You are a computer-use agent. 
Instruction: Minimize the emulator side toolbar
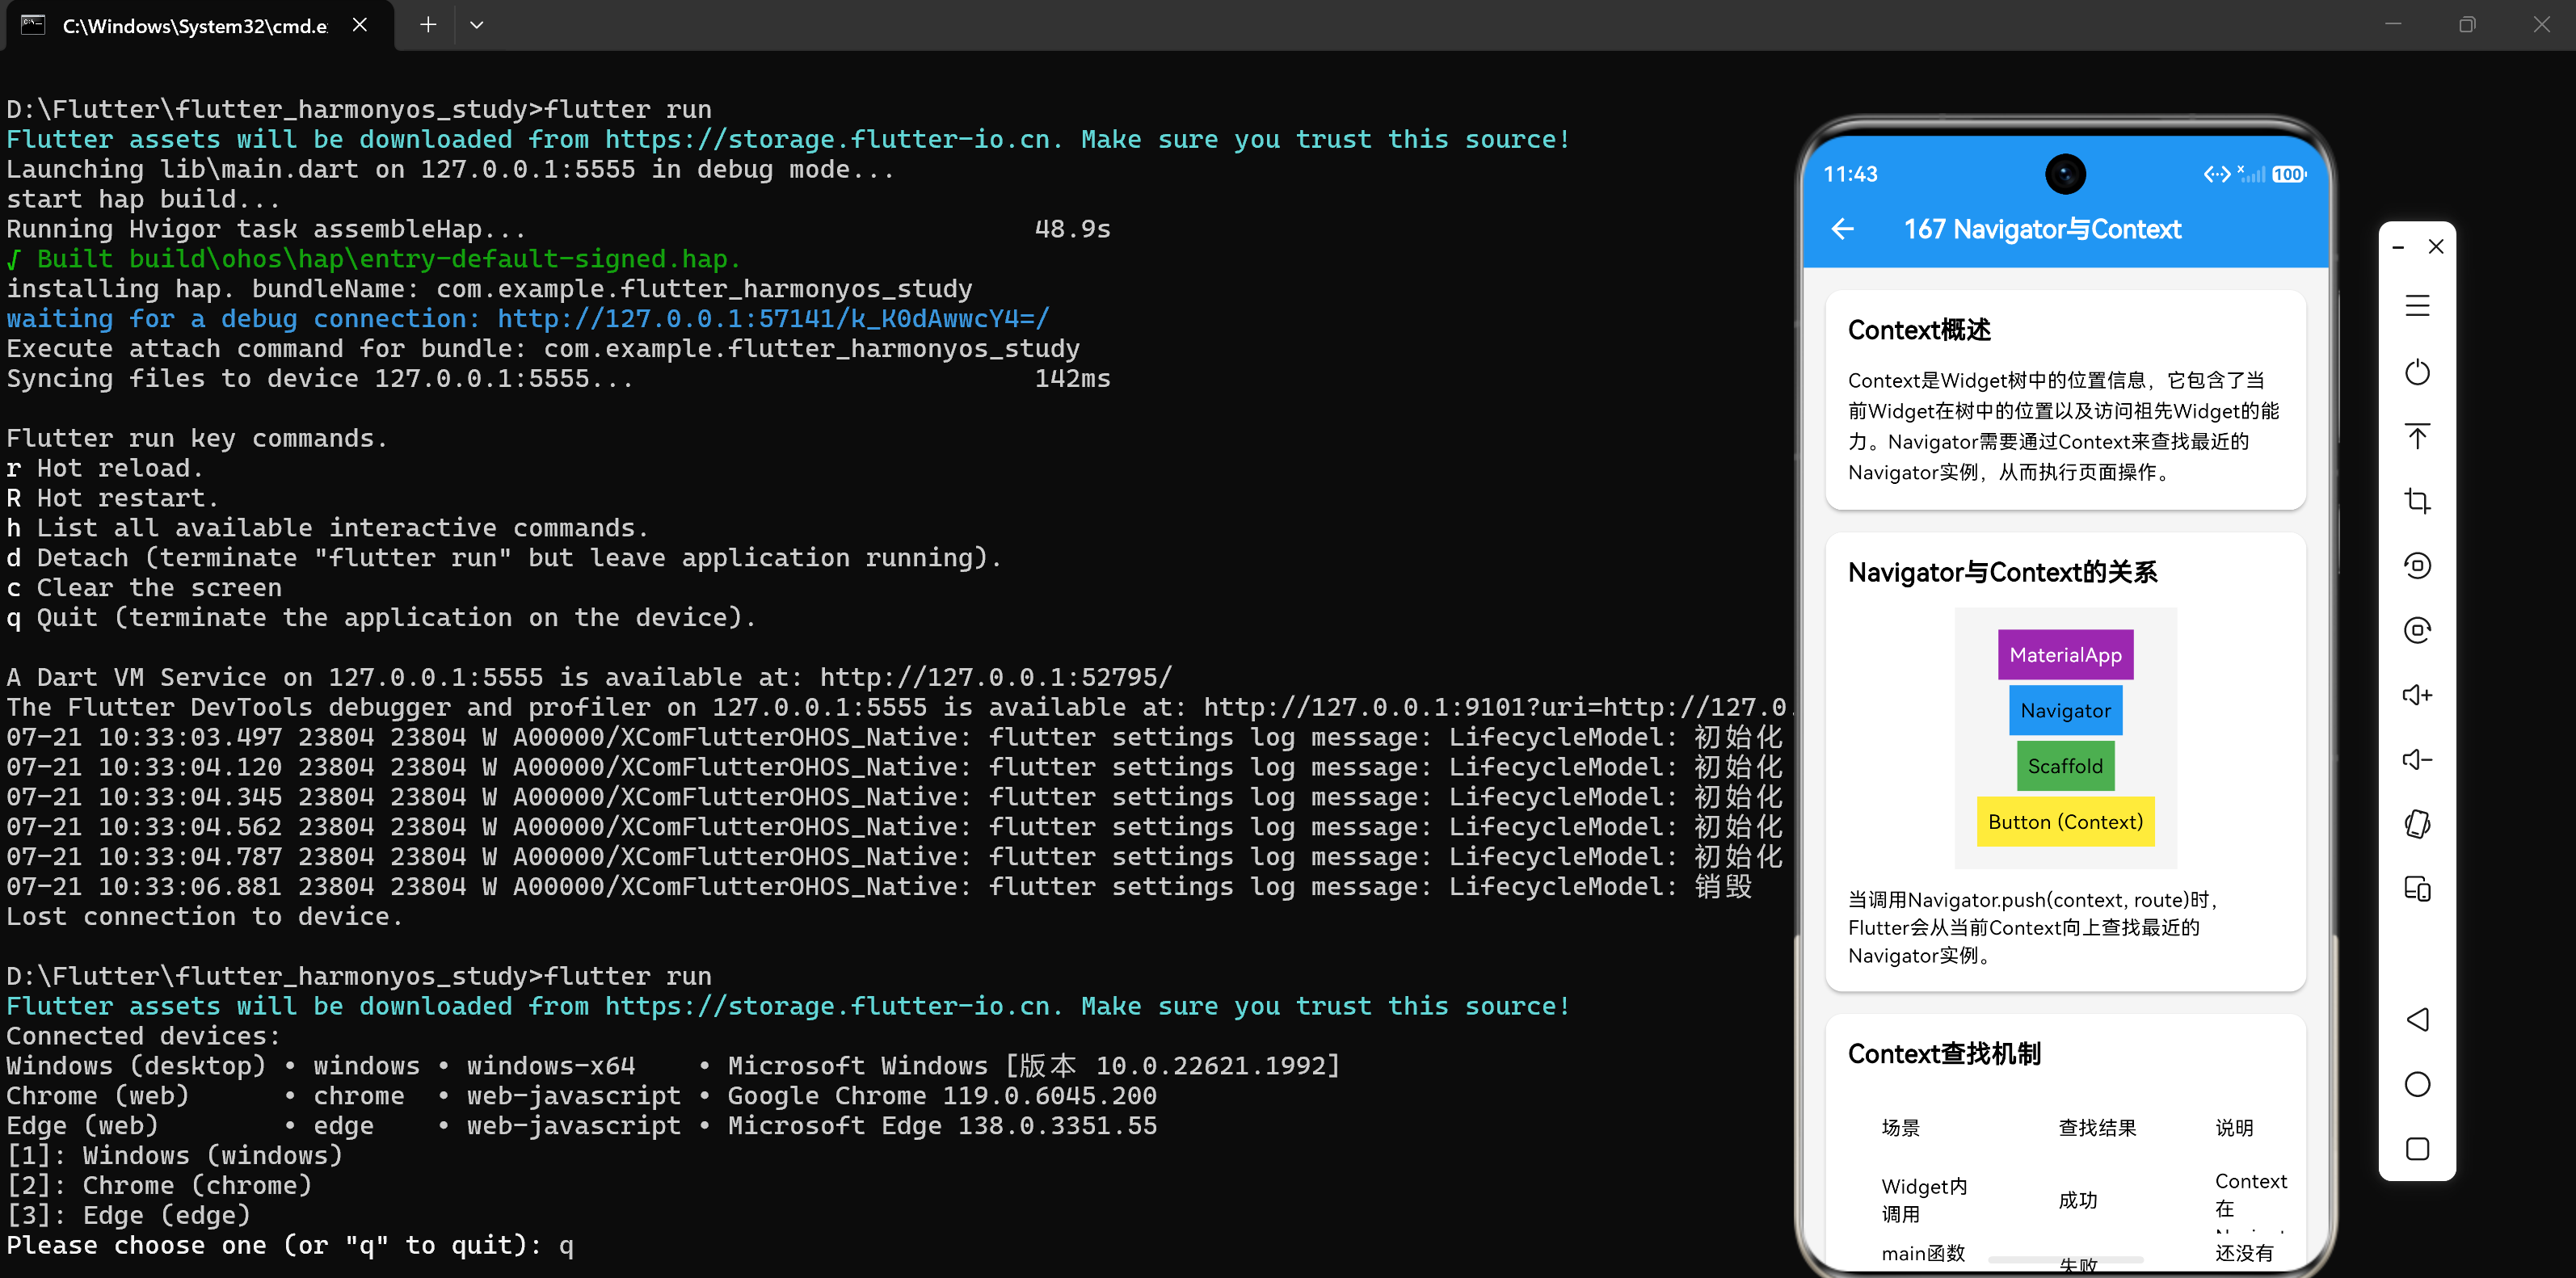click(x=2397, y=247)
